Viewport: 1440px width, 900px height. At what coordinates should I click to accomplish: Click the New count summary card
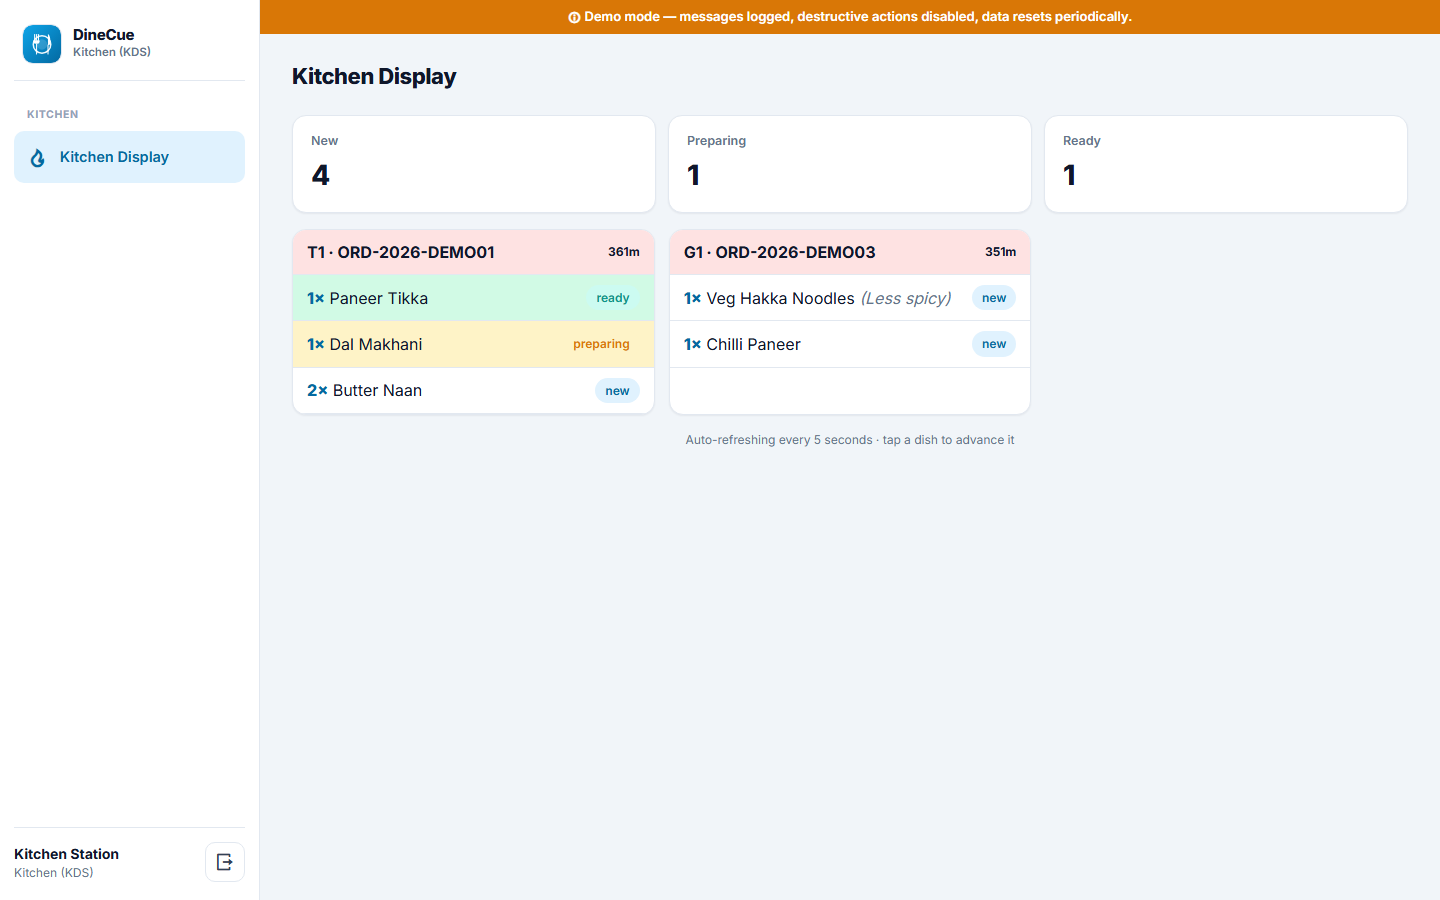474,164
